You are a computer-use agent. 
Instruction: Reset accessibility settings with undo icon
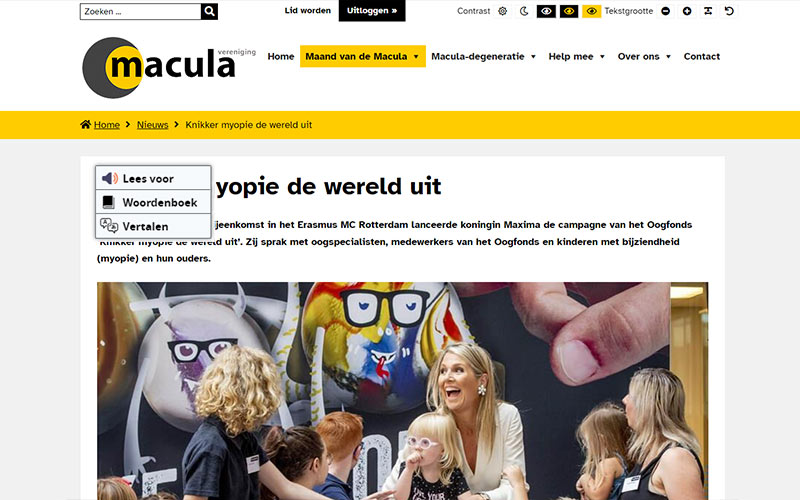(x=729, y=11)
